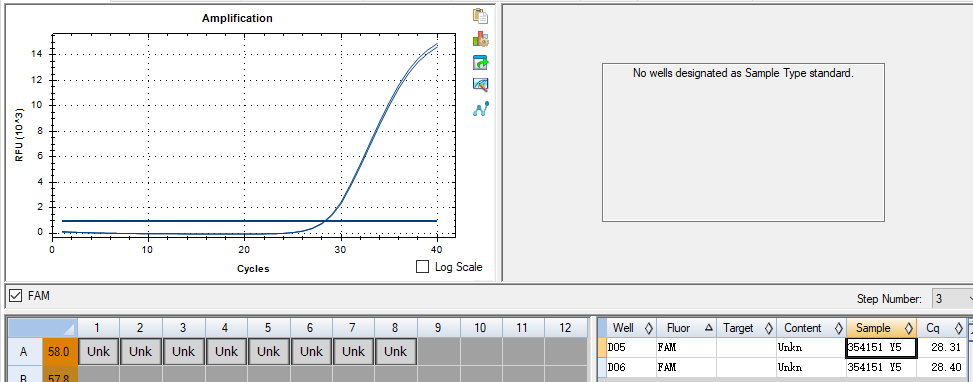Select all wells with plate corner button
Screen dimensions: 973x382
[42, 327]
